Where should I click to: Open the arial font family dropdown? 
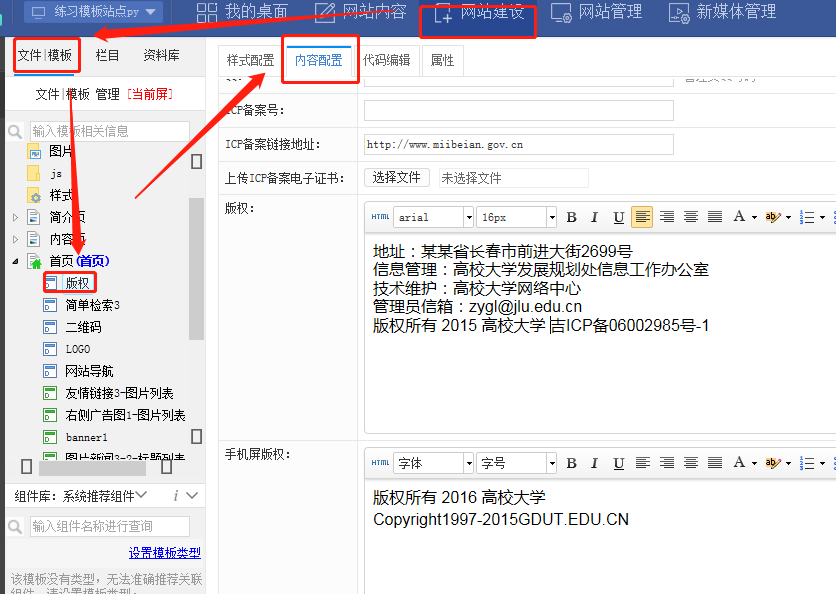pyautogui.click(x=434, y=217)
